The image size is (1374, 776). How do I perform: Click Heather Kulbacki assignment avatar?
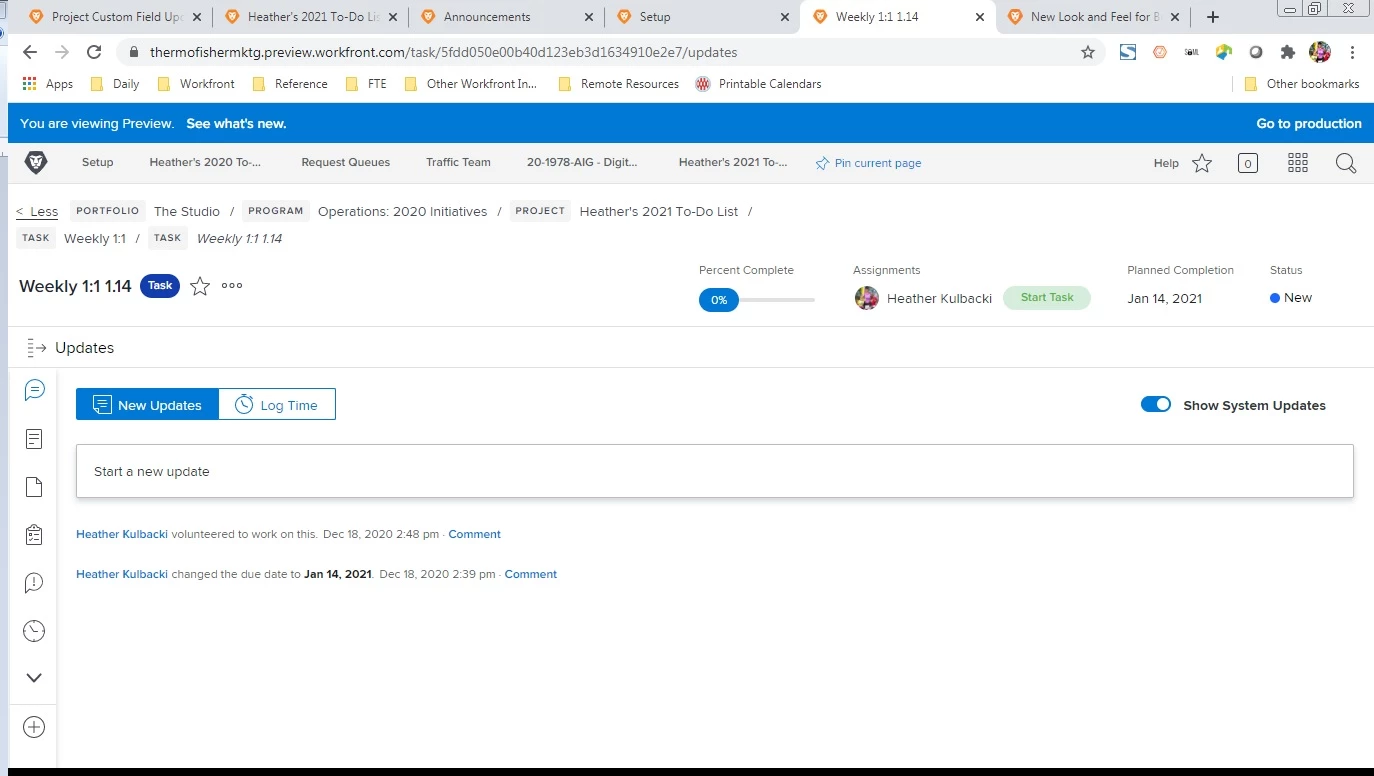pyautogui.click(x=867, y=298)
